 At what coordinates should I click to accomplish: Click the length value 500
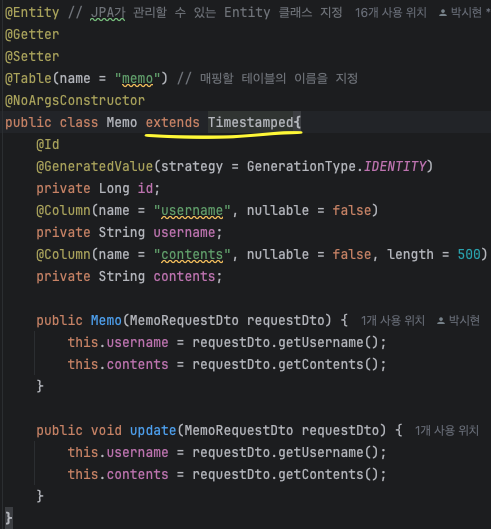469,254
